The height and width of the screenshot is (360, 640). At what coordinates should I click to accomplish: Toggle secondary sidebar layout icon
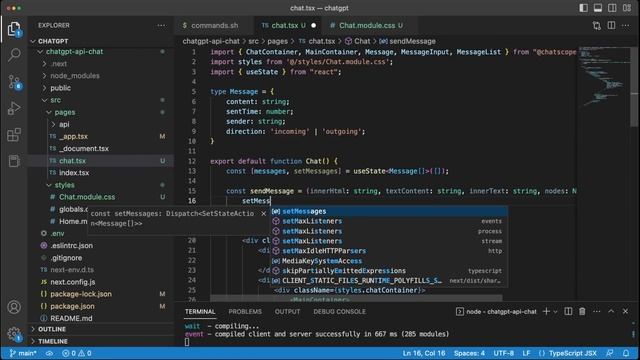[x=612, y=8]
